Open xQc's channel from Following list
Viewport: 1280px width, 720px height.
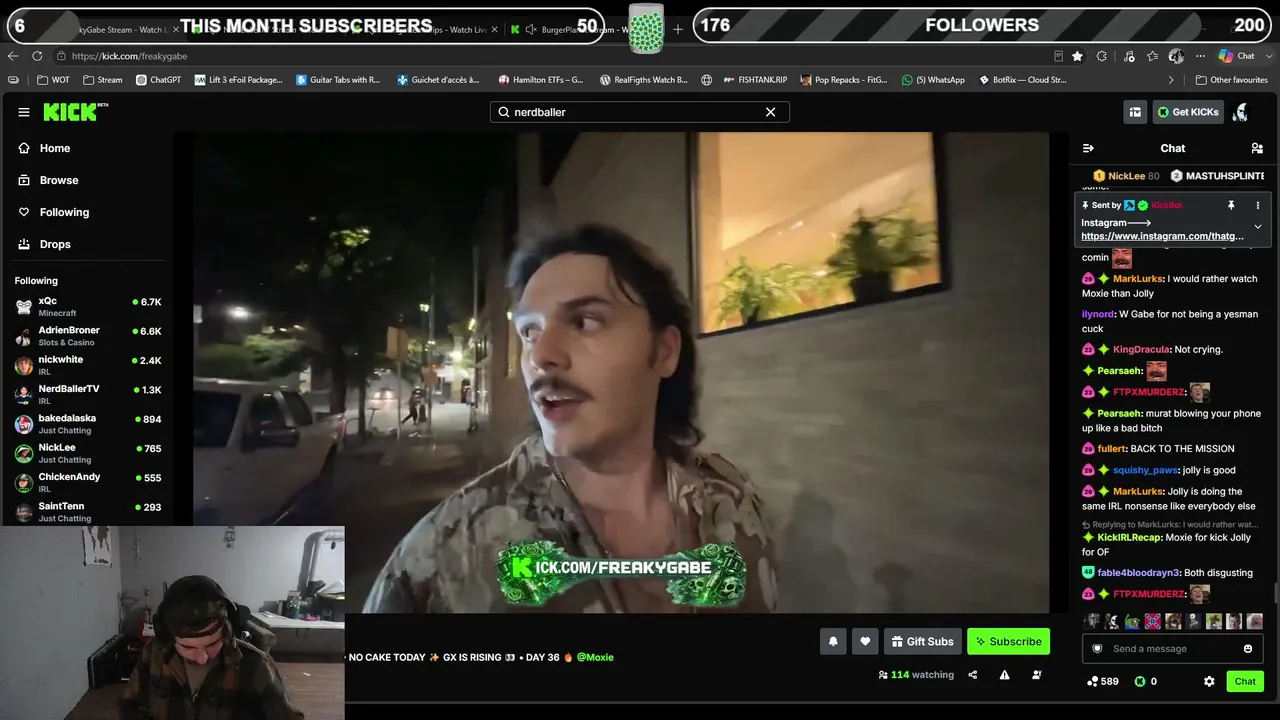pyautogui.click(x=88, y=307)
